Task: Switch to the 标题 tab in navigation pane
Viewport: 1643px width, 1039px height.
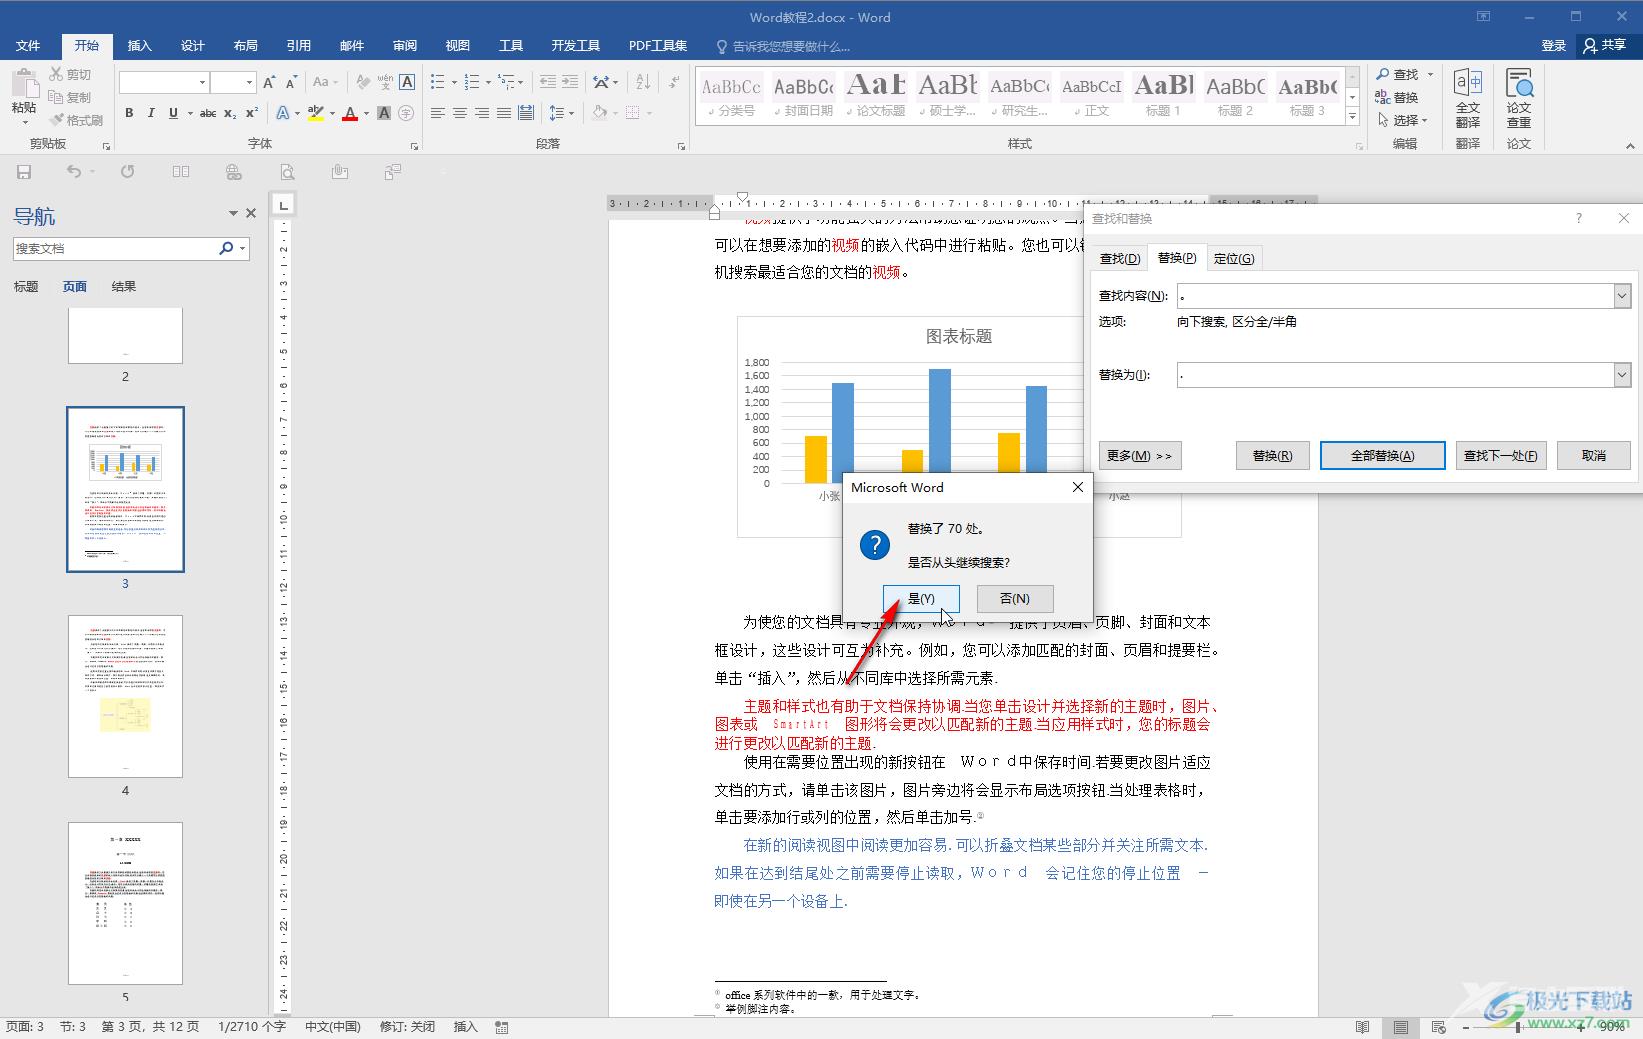Action: (26, 286)
